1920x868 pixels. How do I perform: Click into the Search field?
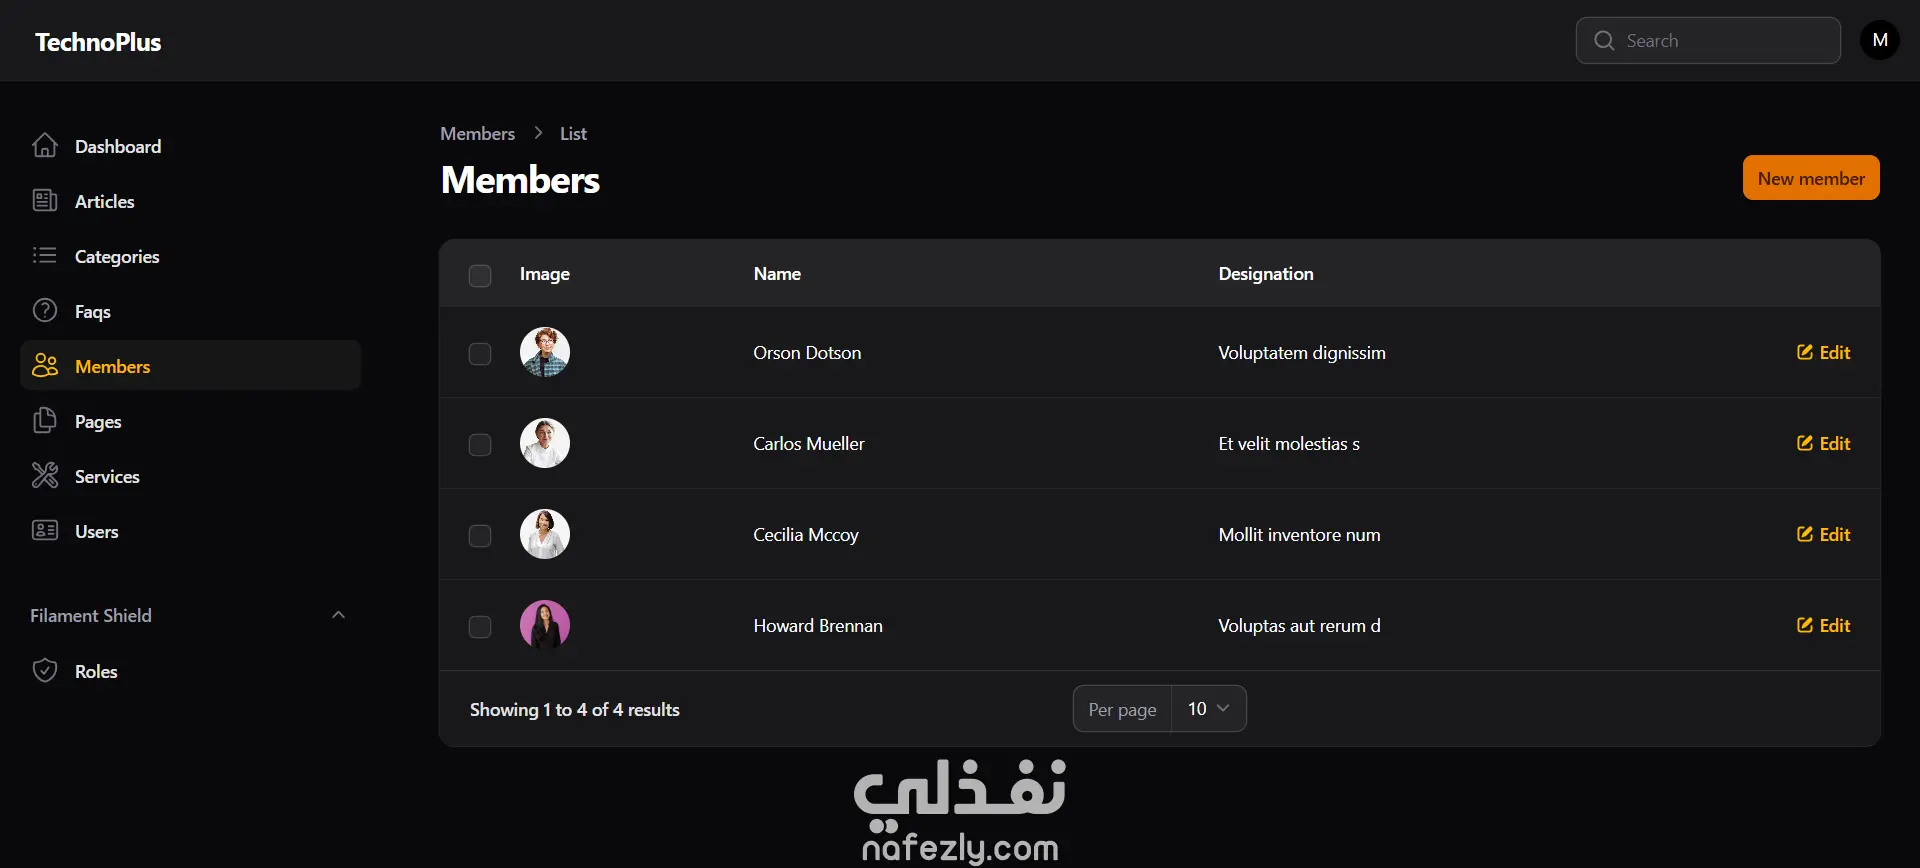pyautogui.click(x=1708, y=40)
